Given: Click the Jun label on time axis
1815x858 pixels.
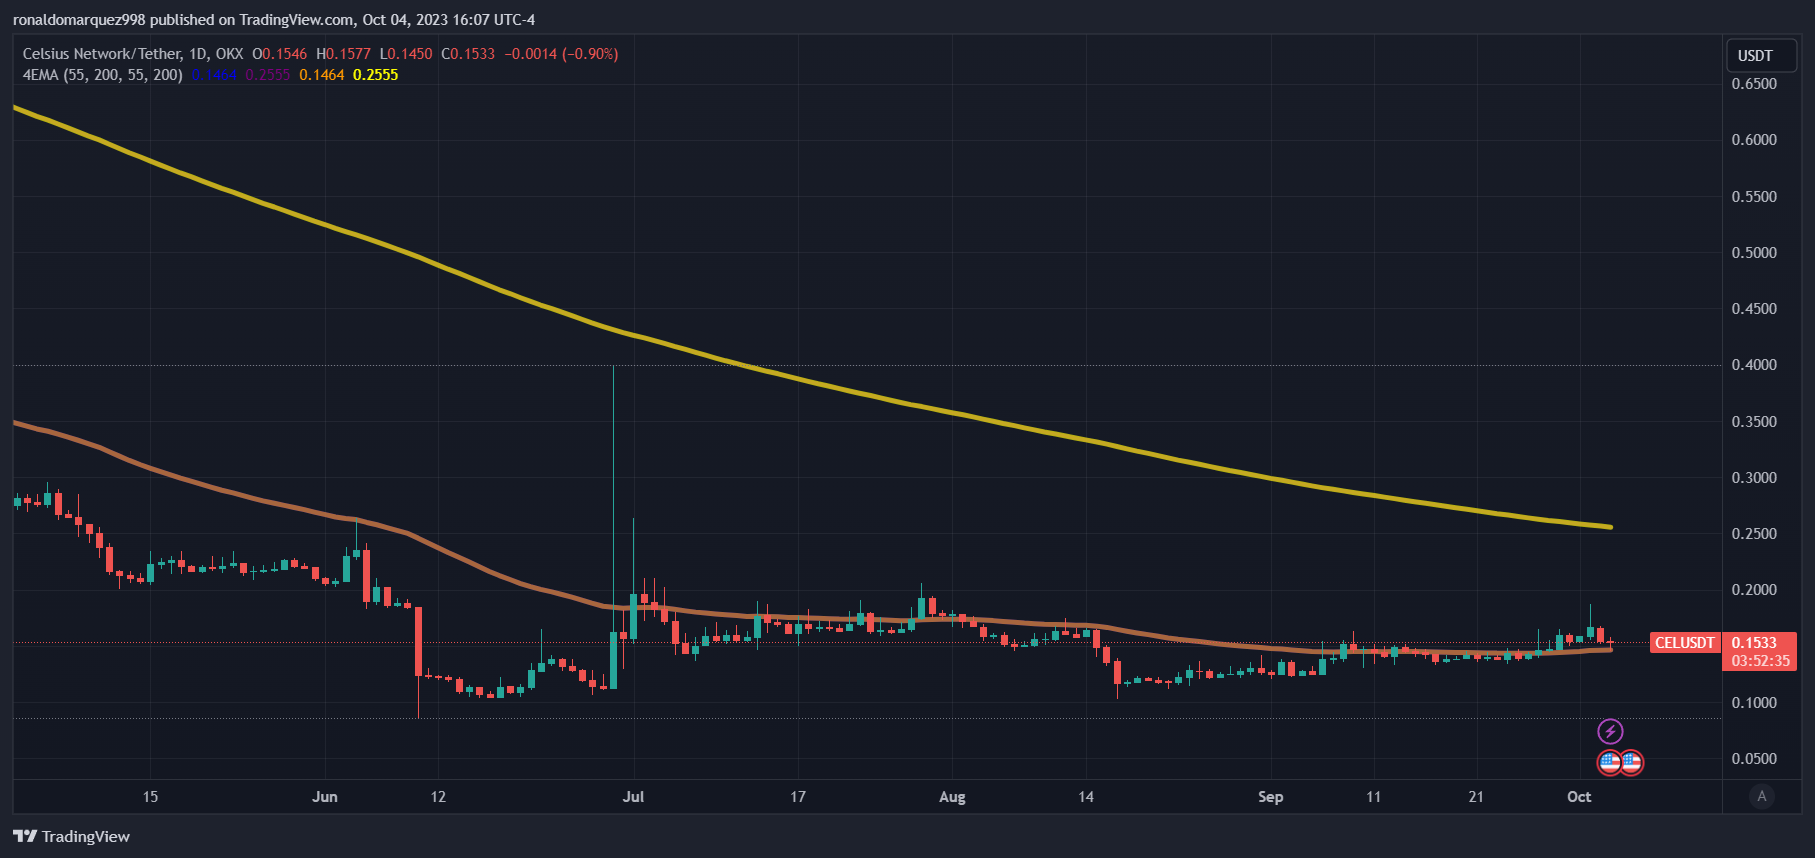Looking at the screenshot, I should tap(325, 797).
